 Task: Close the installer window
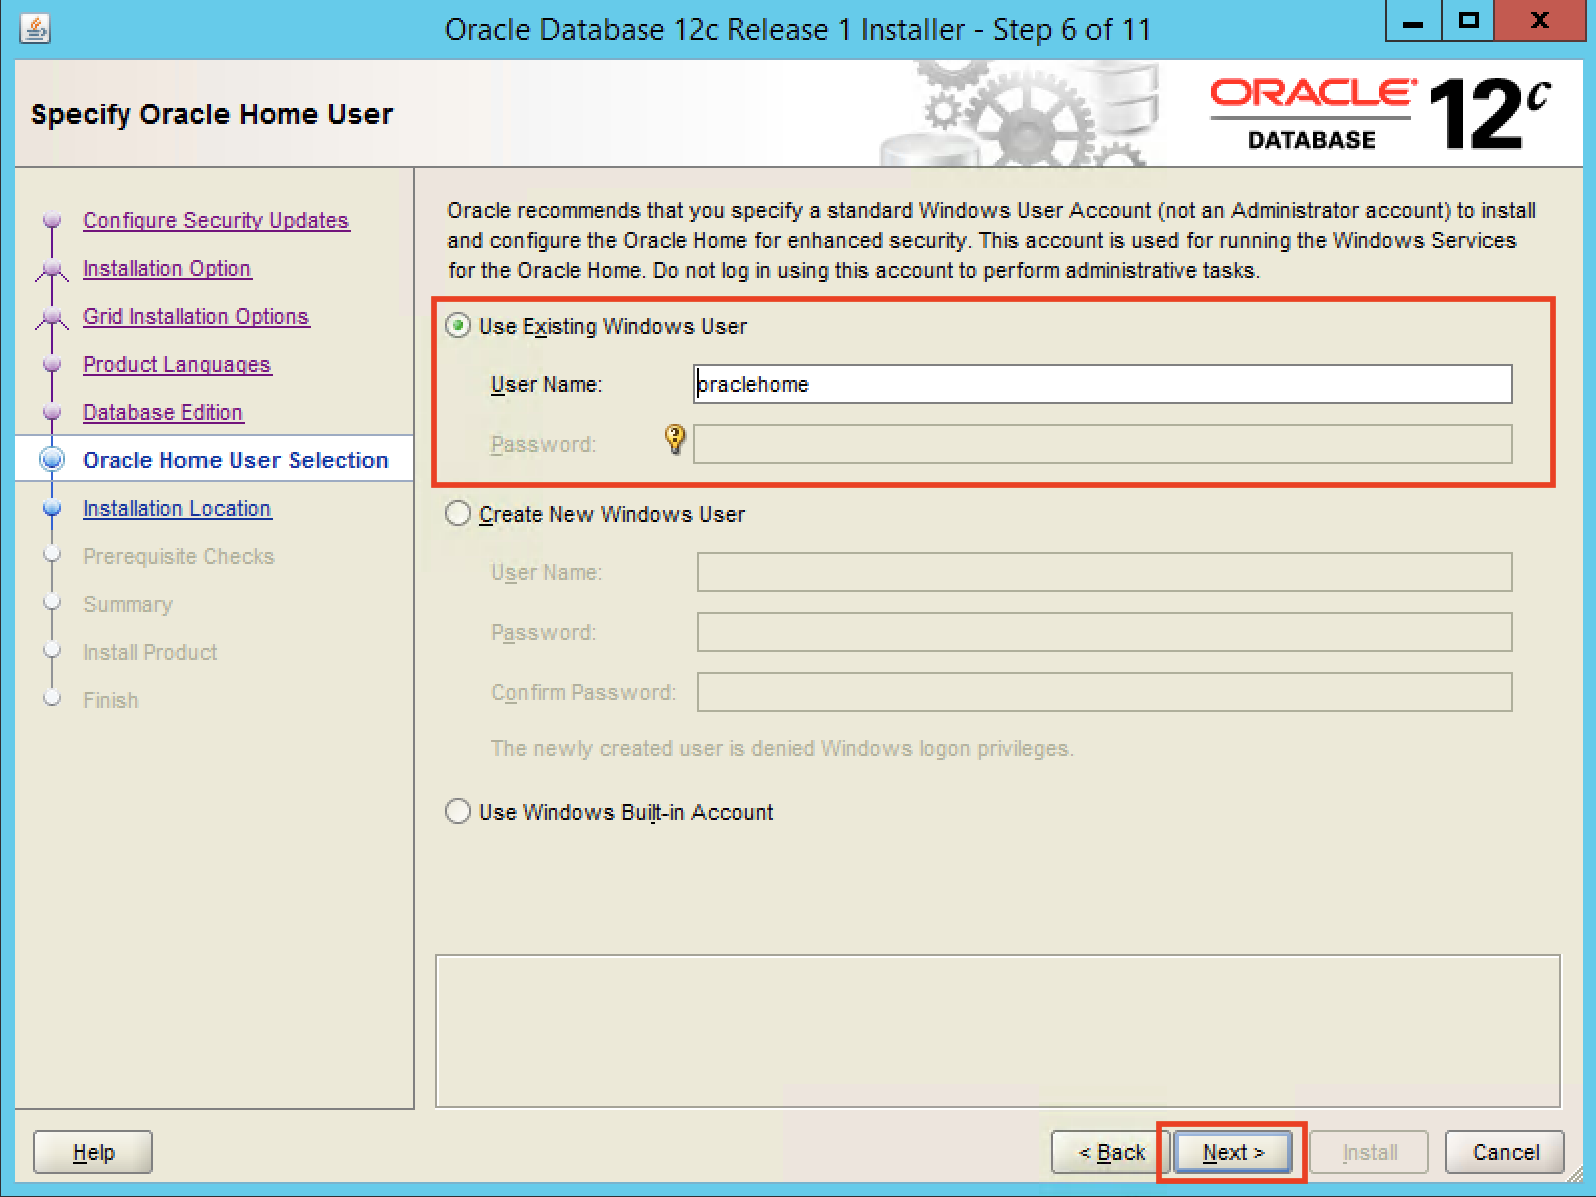click(x=1539, y=21)
